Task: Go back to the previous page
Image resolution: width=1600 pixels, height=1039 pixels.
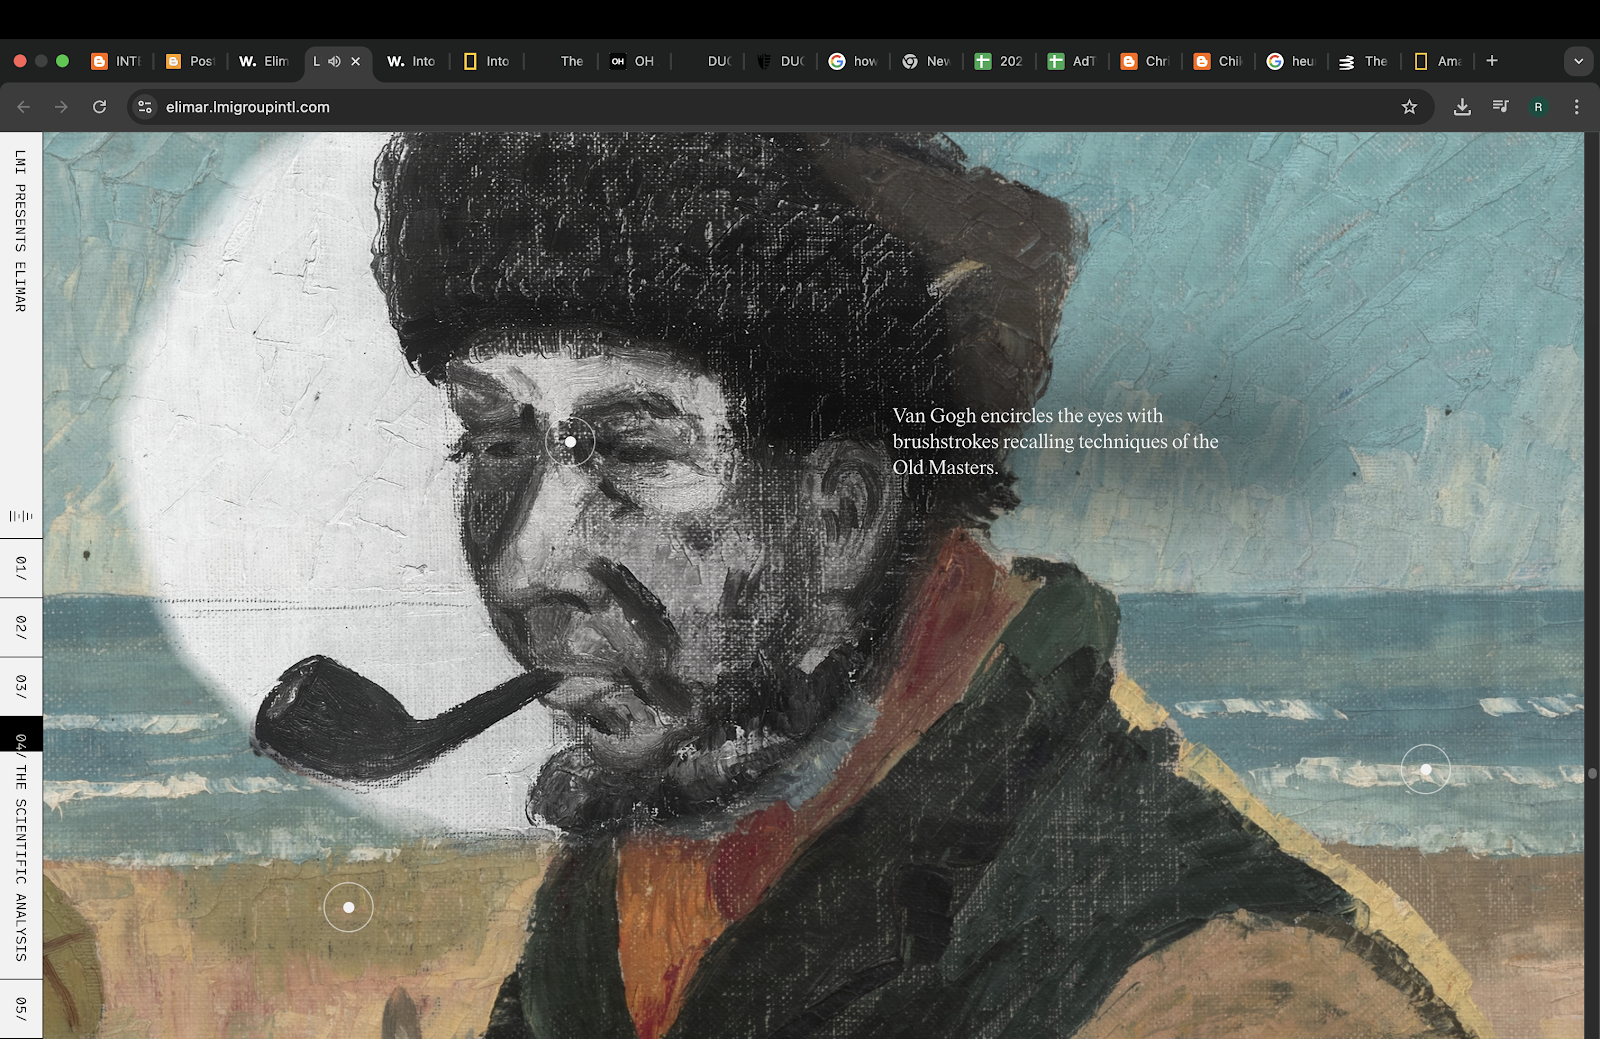Action: tap(24, 107)
